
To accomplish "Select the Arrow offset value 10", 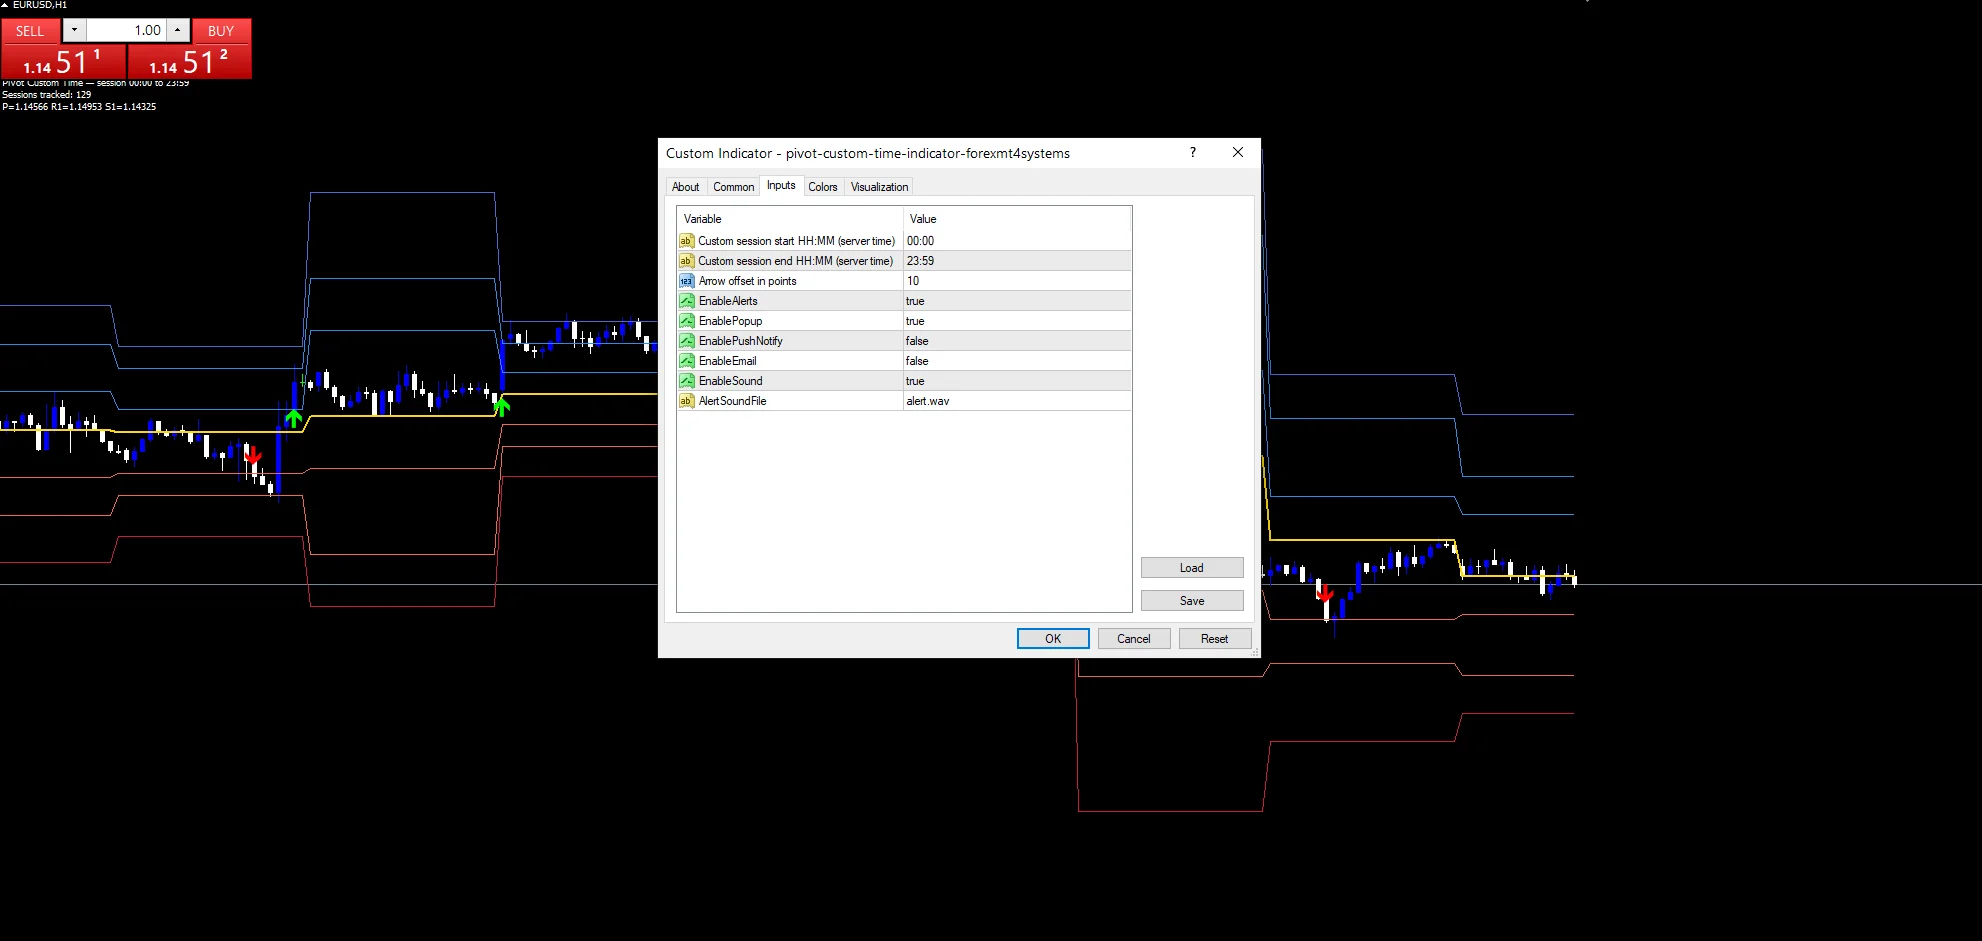I will coord(1017,281).
